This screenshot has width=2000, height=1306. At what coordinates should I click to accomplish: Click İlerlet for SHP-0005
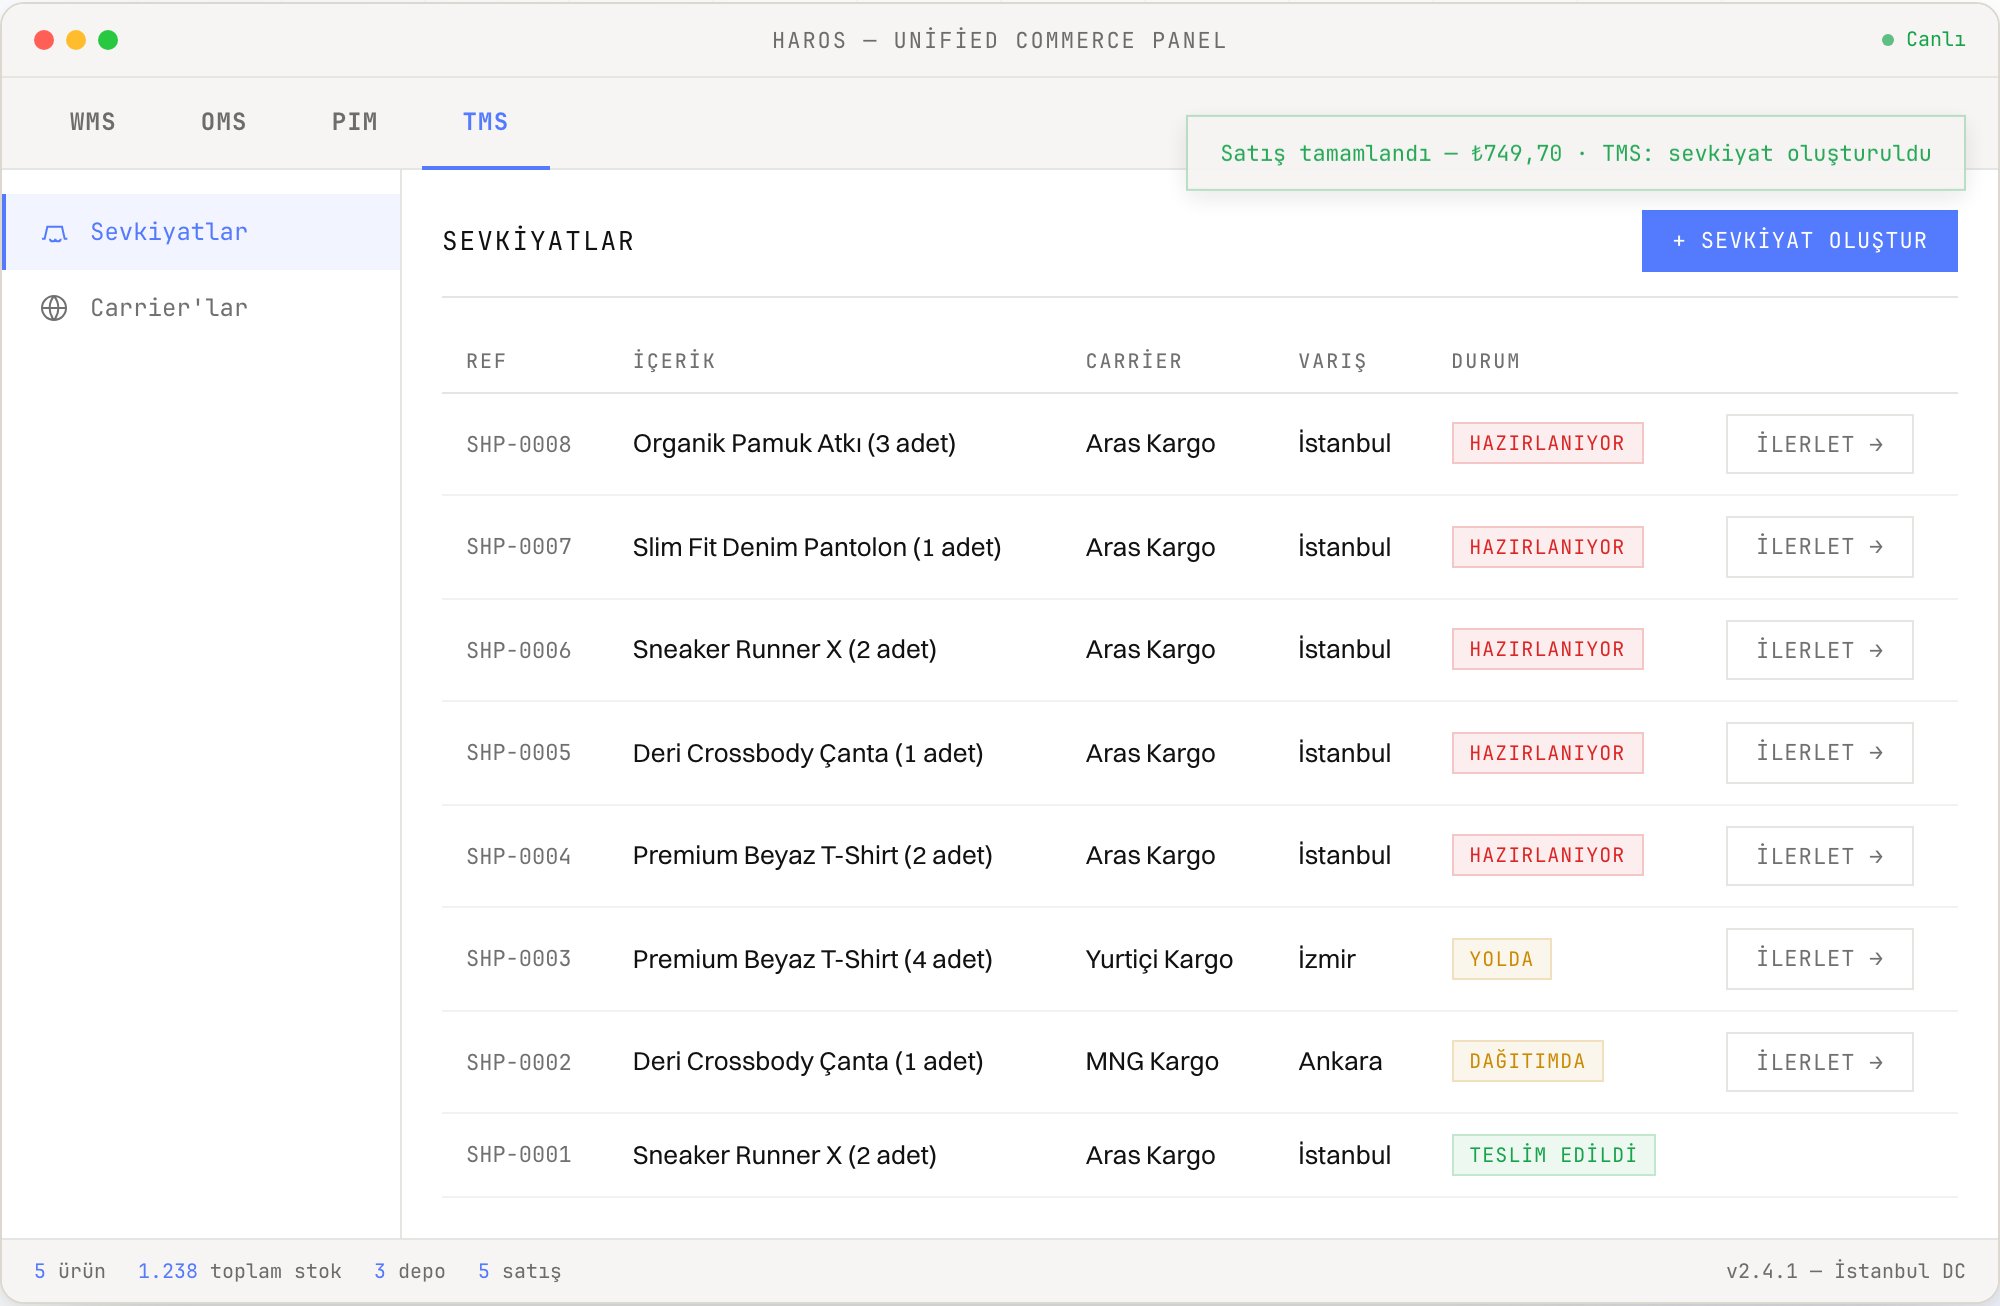tap(1819, 753)
